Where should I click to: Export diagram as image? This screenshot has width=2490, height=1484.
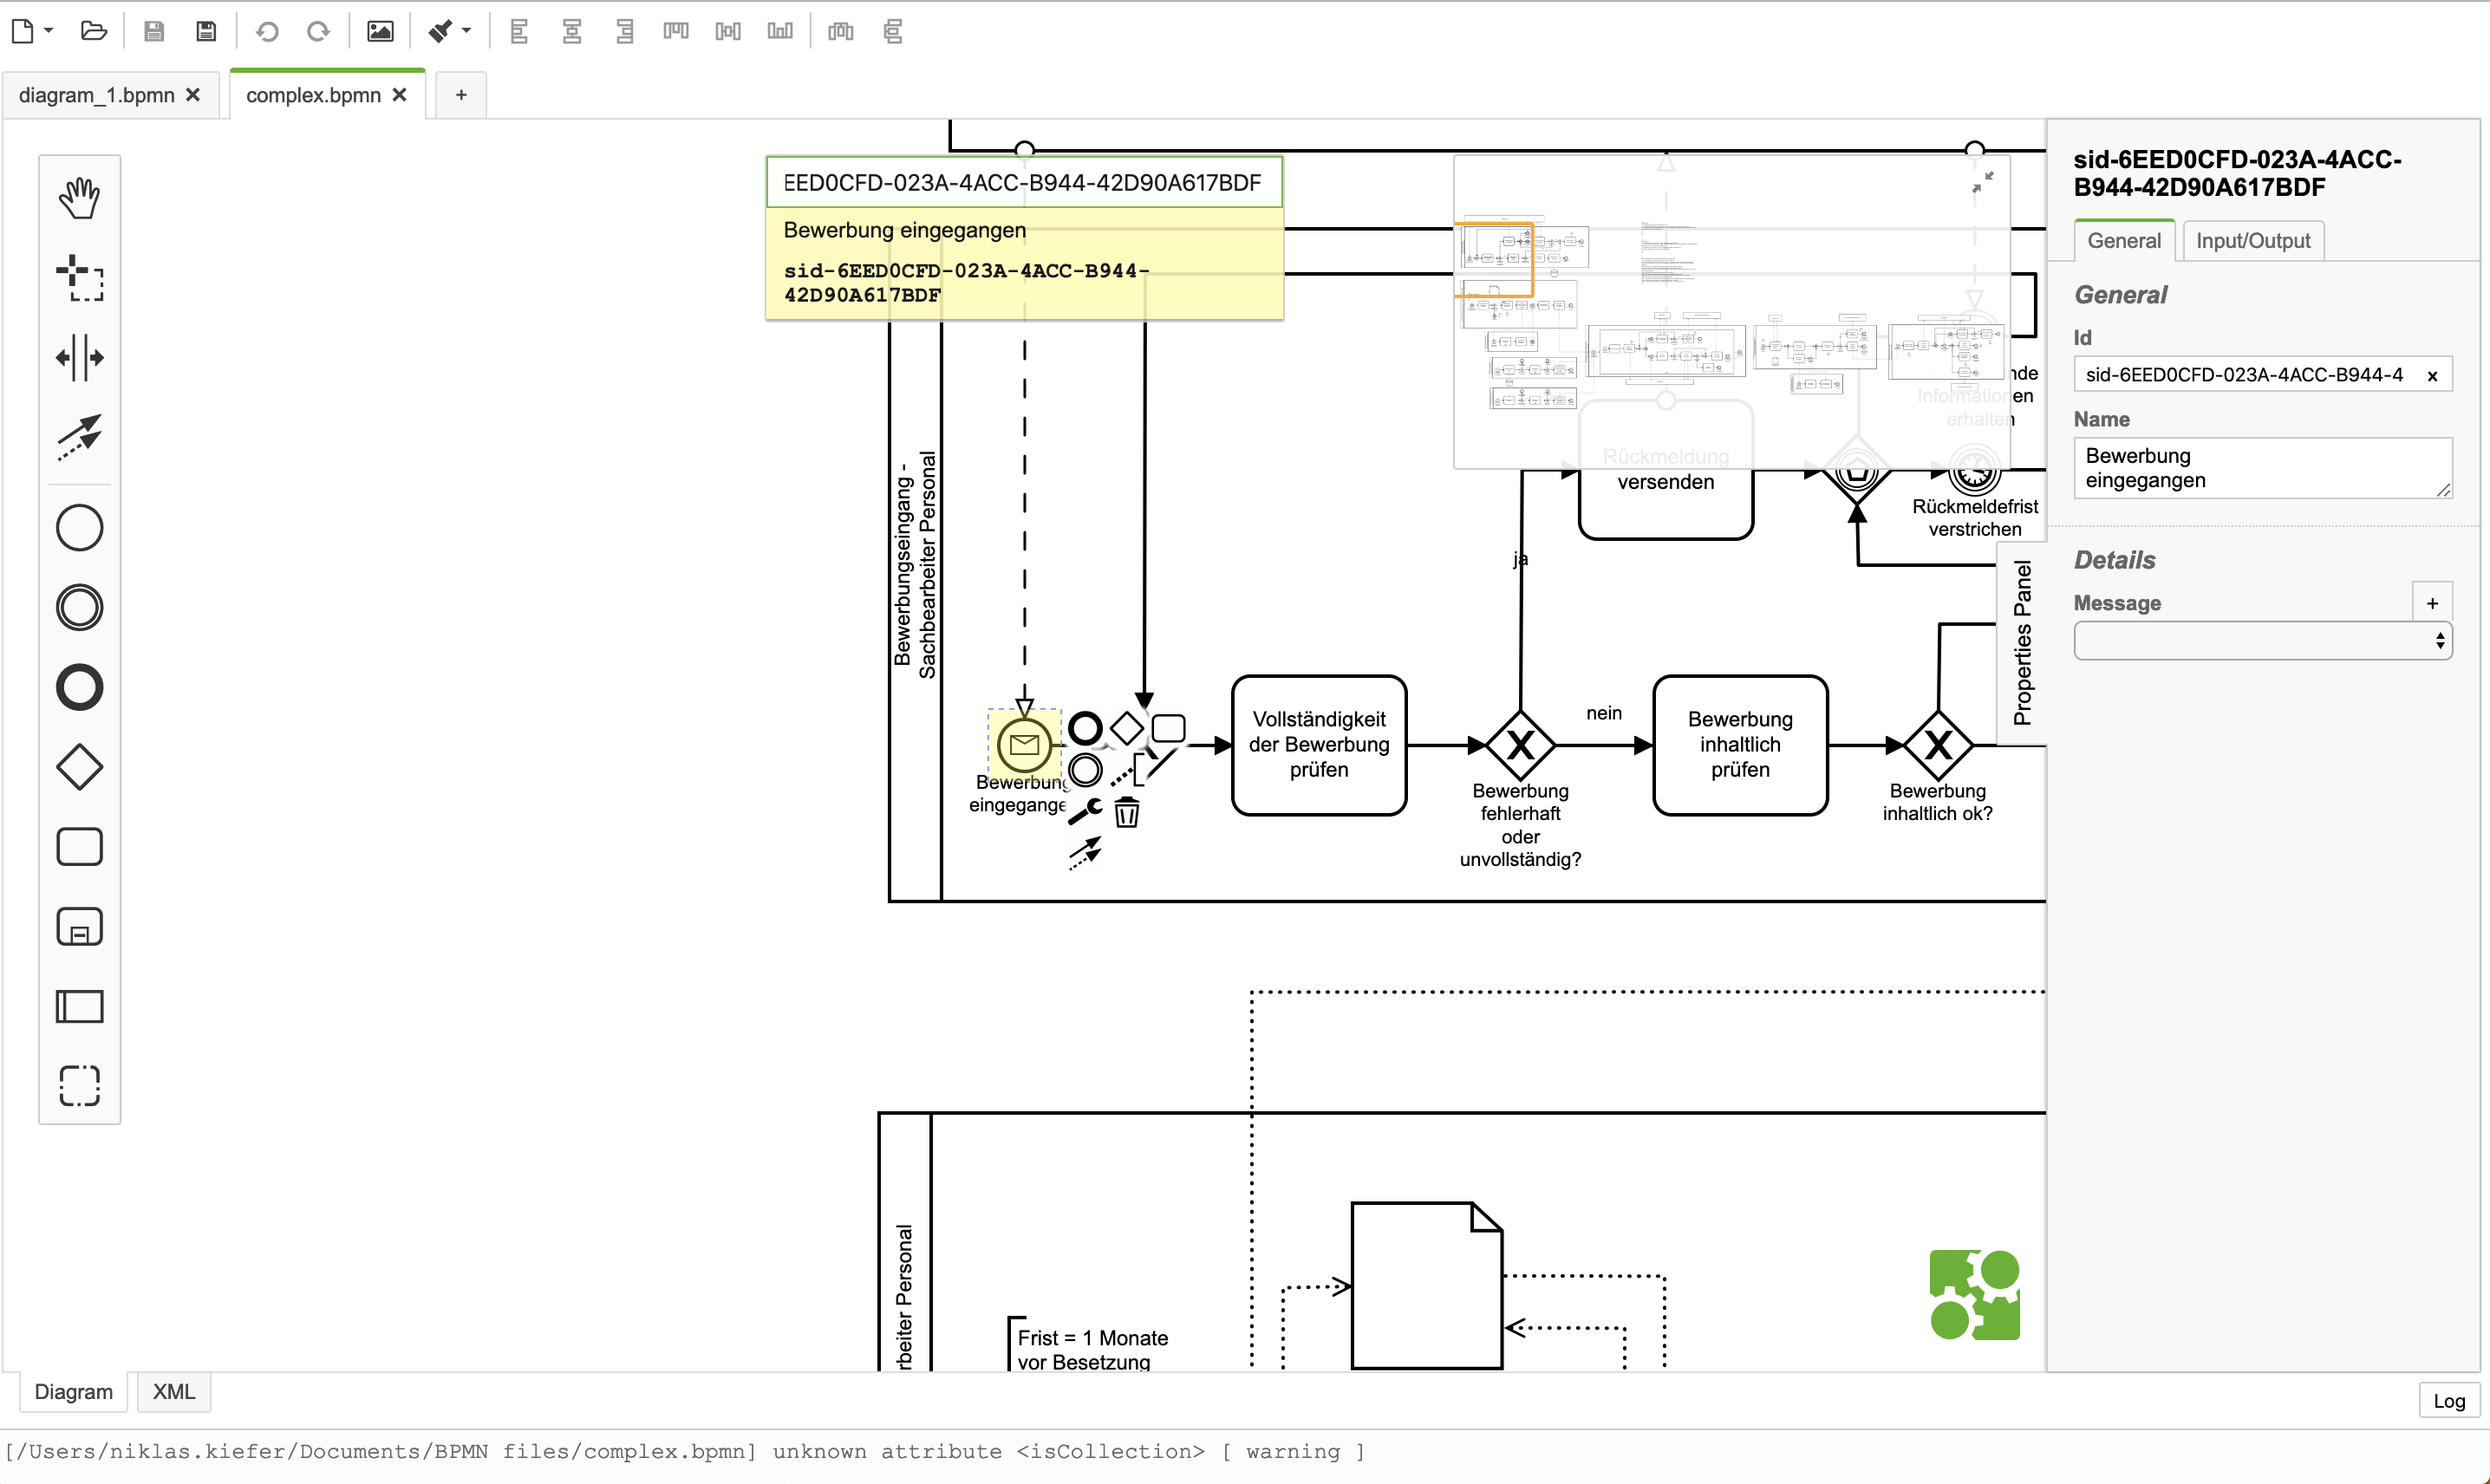(380, 31)
